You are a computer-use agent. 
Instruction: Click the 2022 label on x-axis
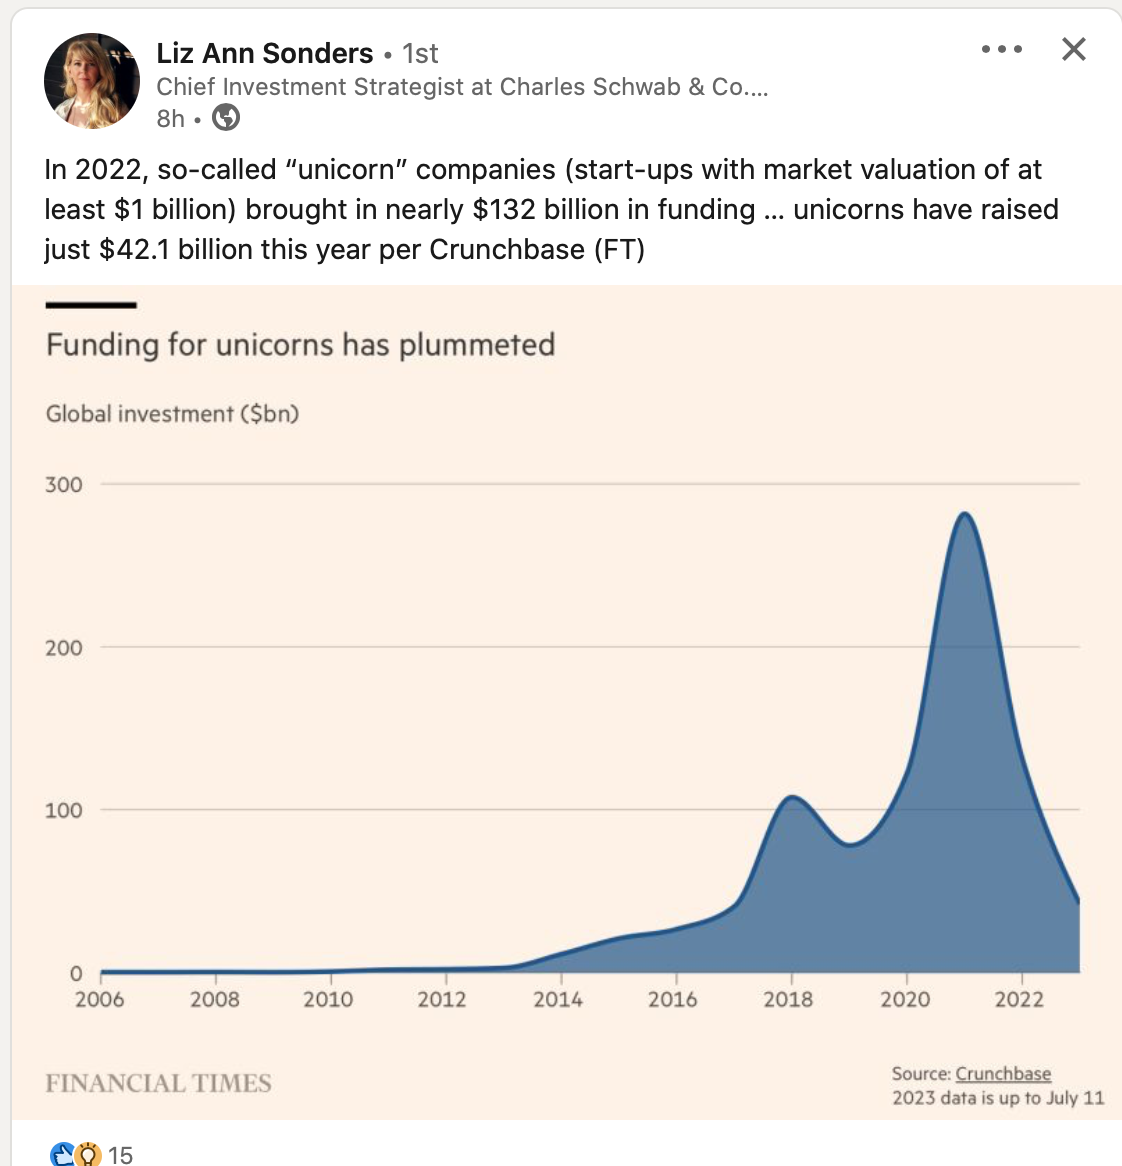(x=1019, y=999)
